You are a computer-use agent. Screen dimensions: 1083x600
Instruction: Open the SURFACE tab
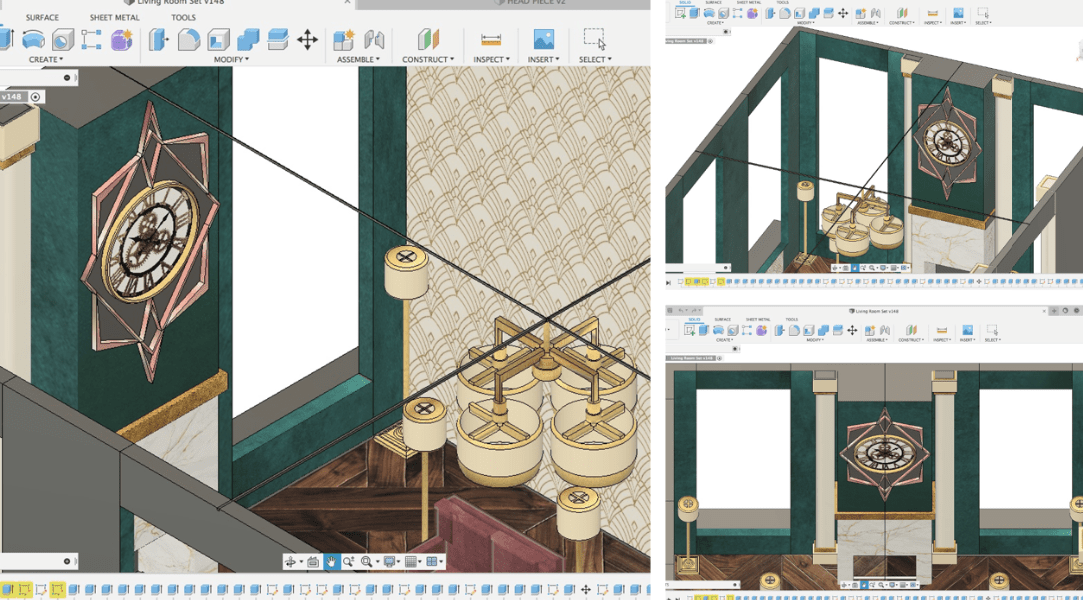[x=42, y=17]
